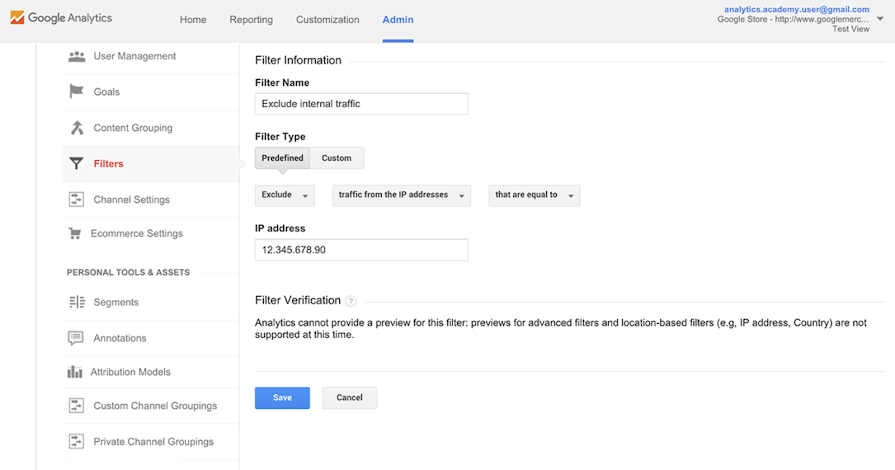This screenshot has width=895, height=470.
Task: Switch to the Reporting tab
Action: 251,20
